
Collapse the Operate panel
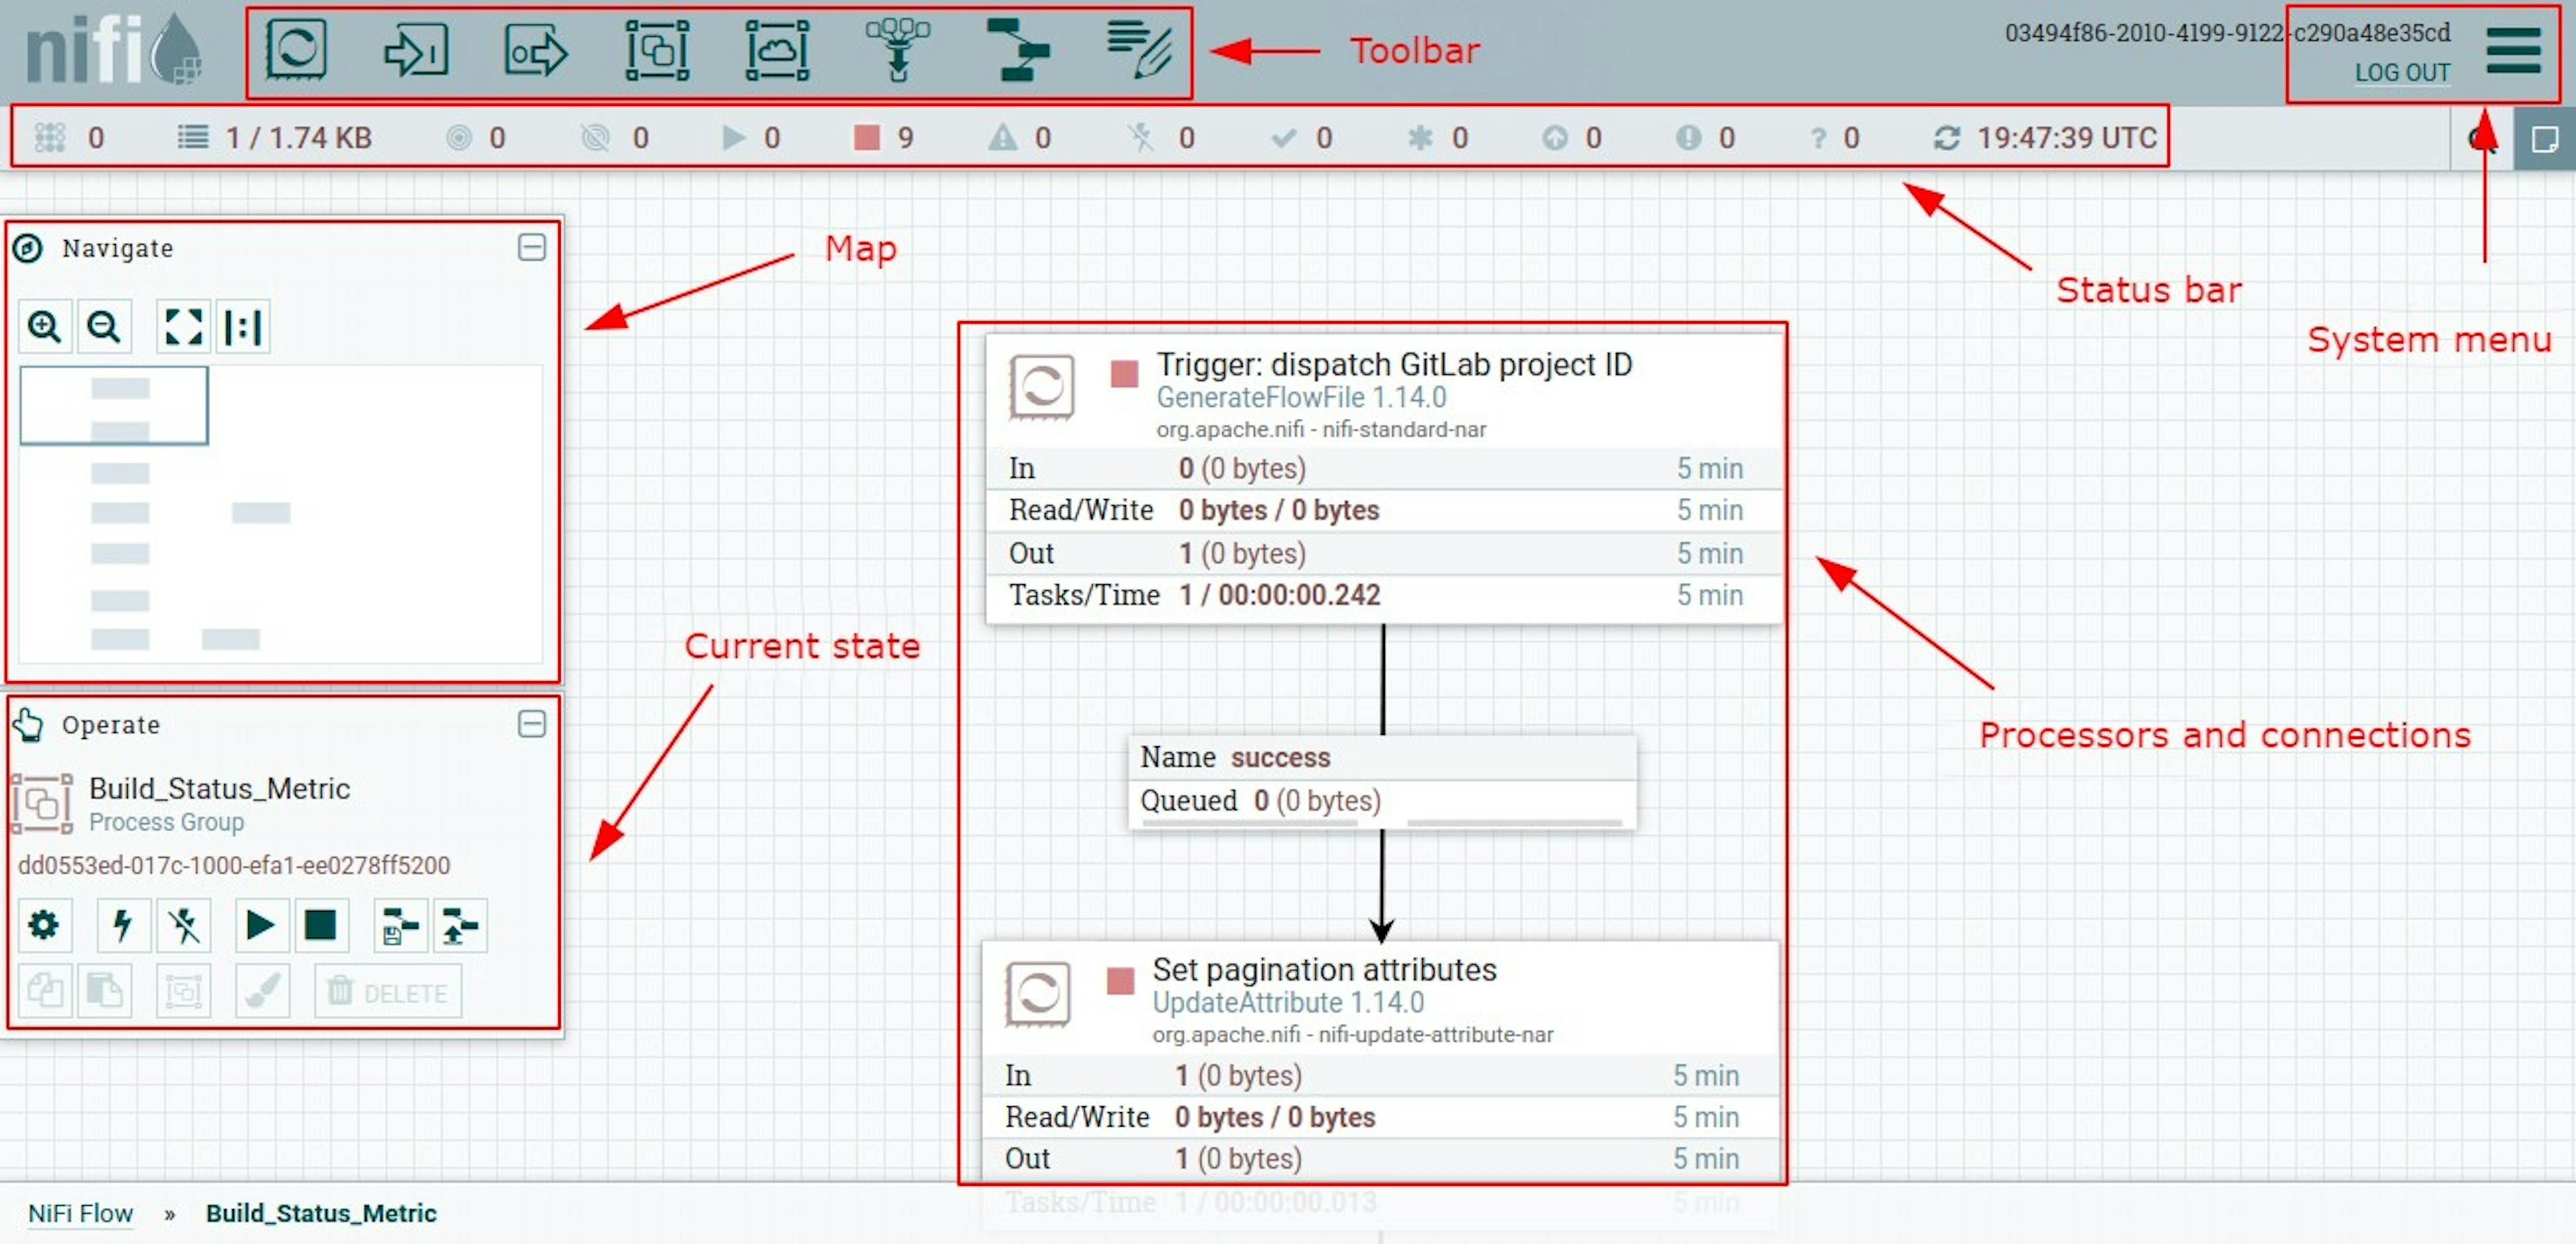click(x=533, y=724)
